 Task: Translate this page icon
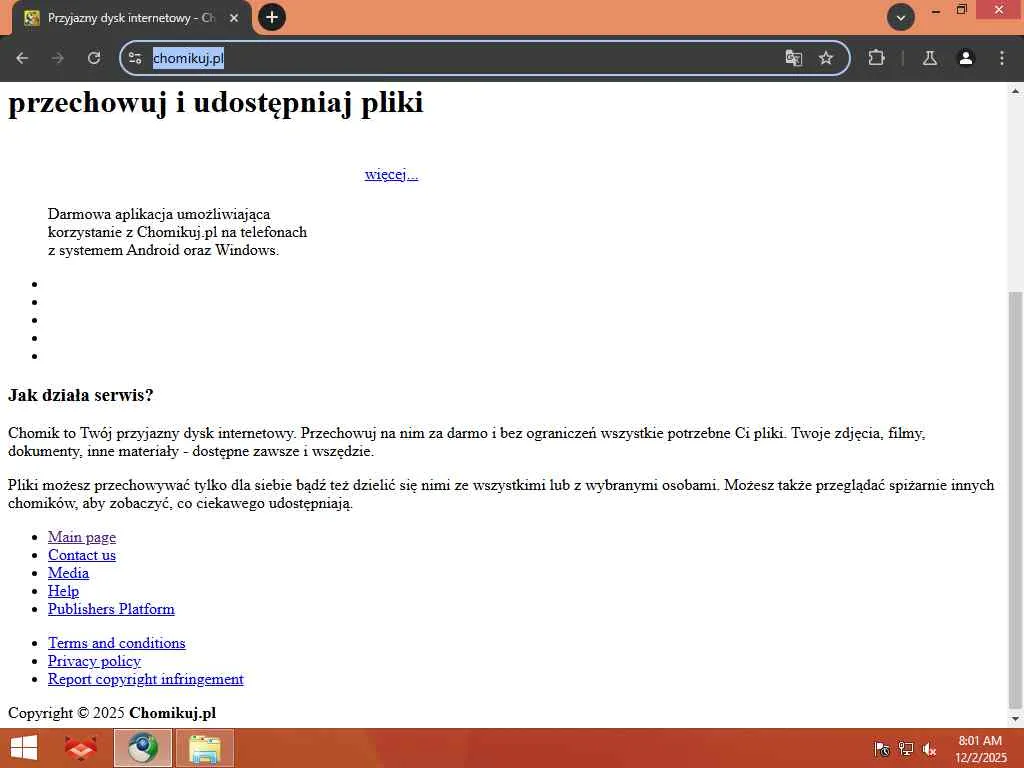[x=793, y=58]
